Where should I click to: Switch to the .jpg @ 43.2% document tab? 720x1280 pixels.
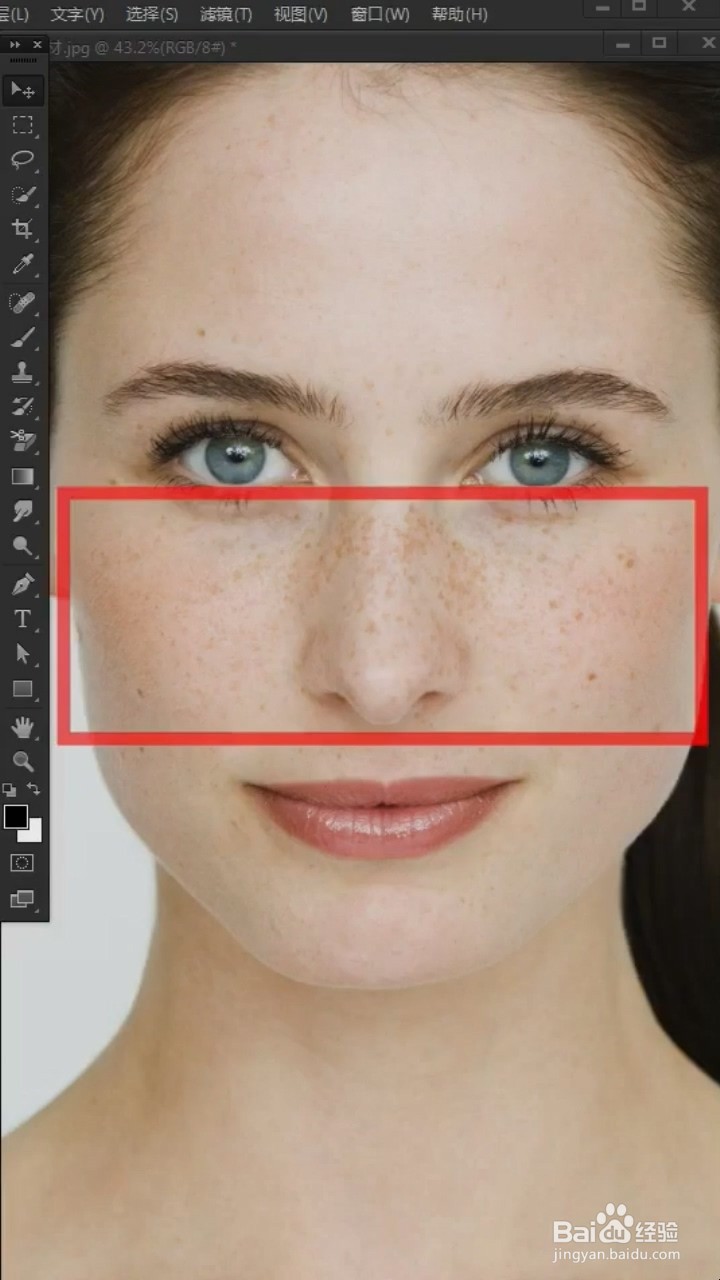[x=143, y=47]
